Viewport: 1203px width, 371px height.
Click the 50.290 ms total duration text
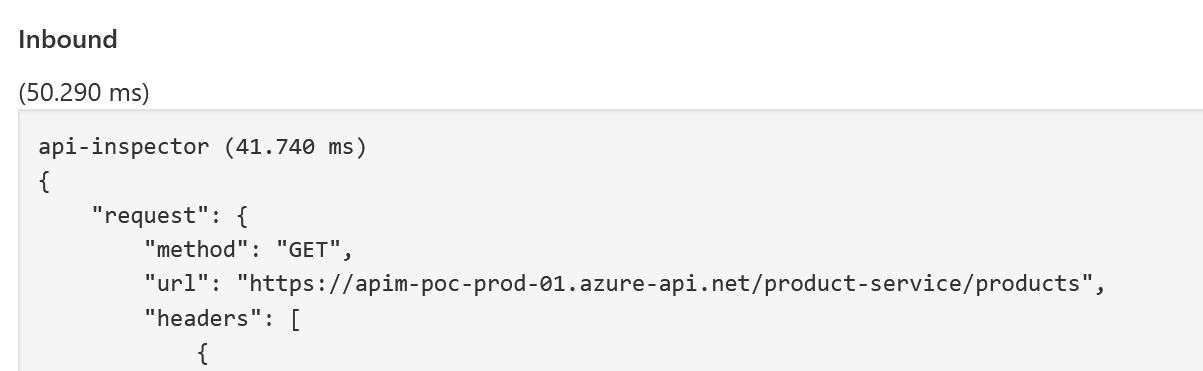pyautogui.click(x=84, y=93)
